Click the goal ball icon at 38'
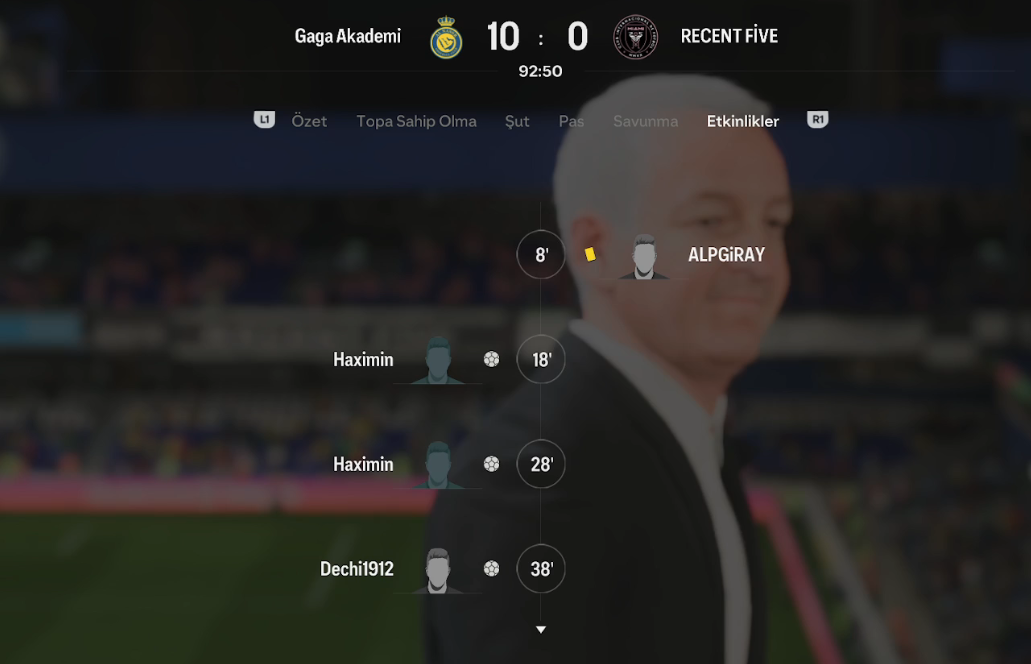 pyautogui.click(x=491, y=569)
